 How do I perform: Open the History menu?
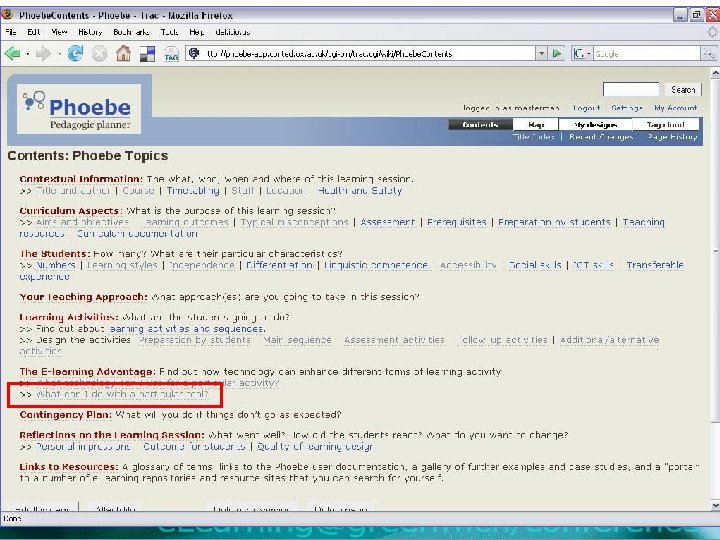coord(90,32)
